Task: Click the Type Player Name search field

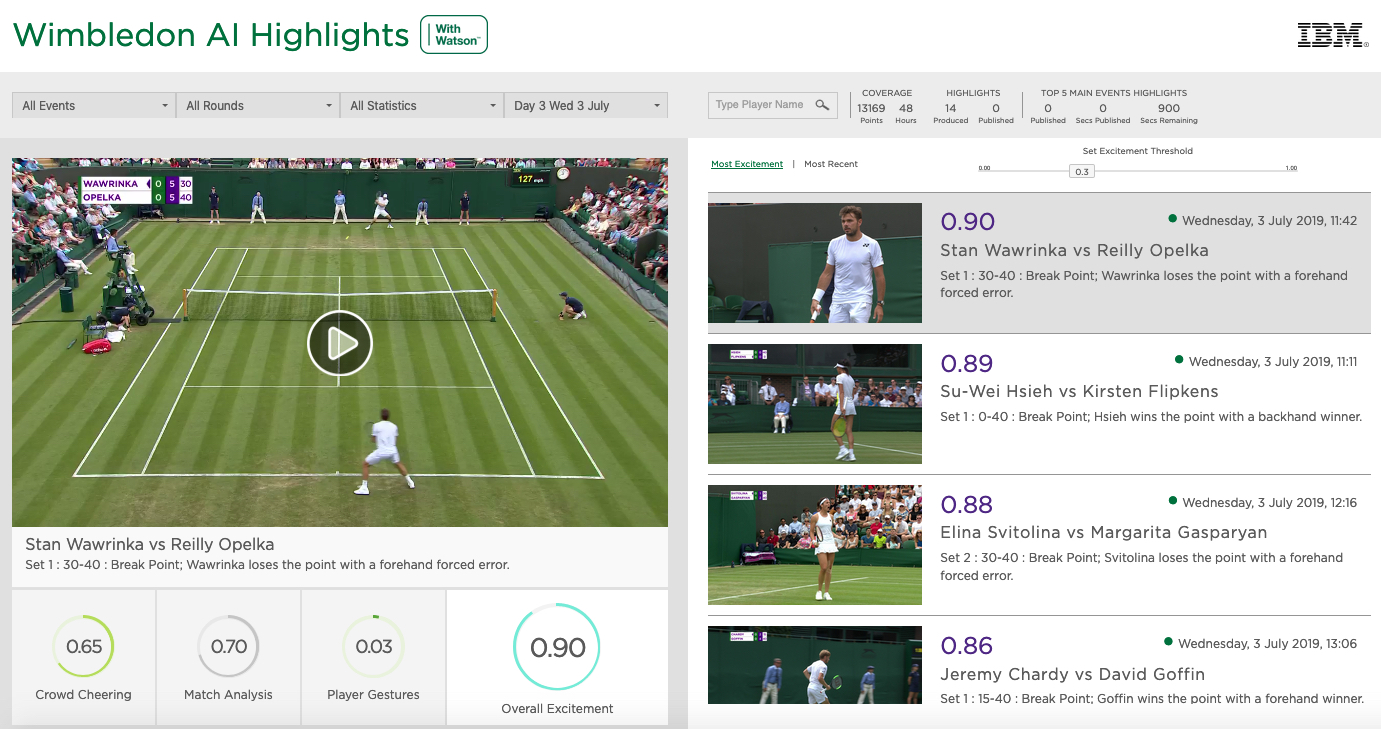Action: tap(773, 104)
